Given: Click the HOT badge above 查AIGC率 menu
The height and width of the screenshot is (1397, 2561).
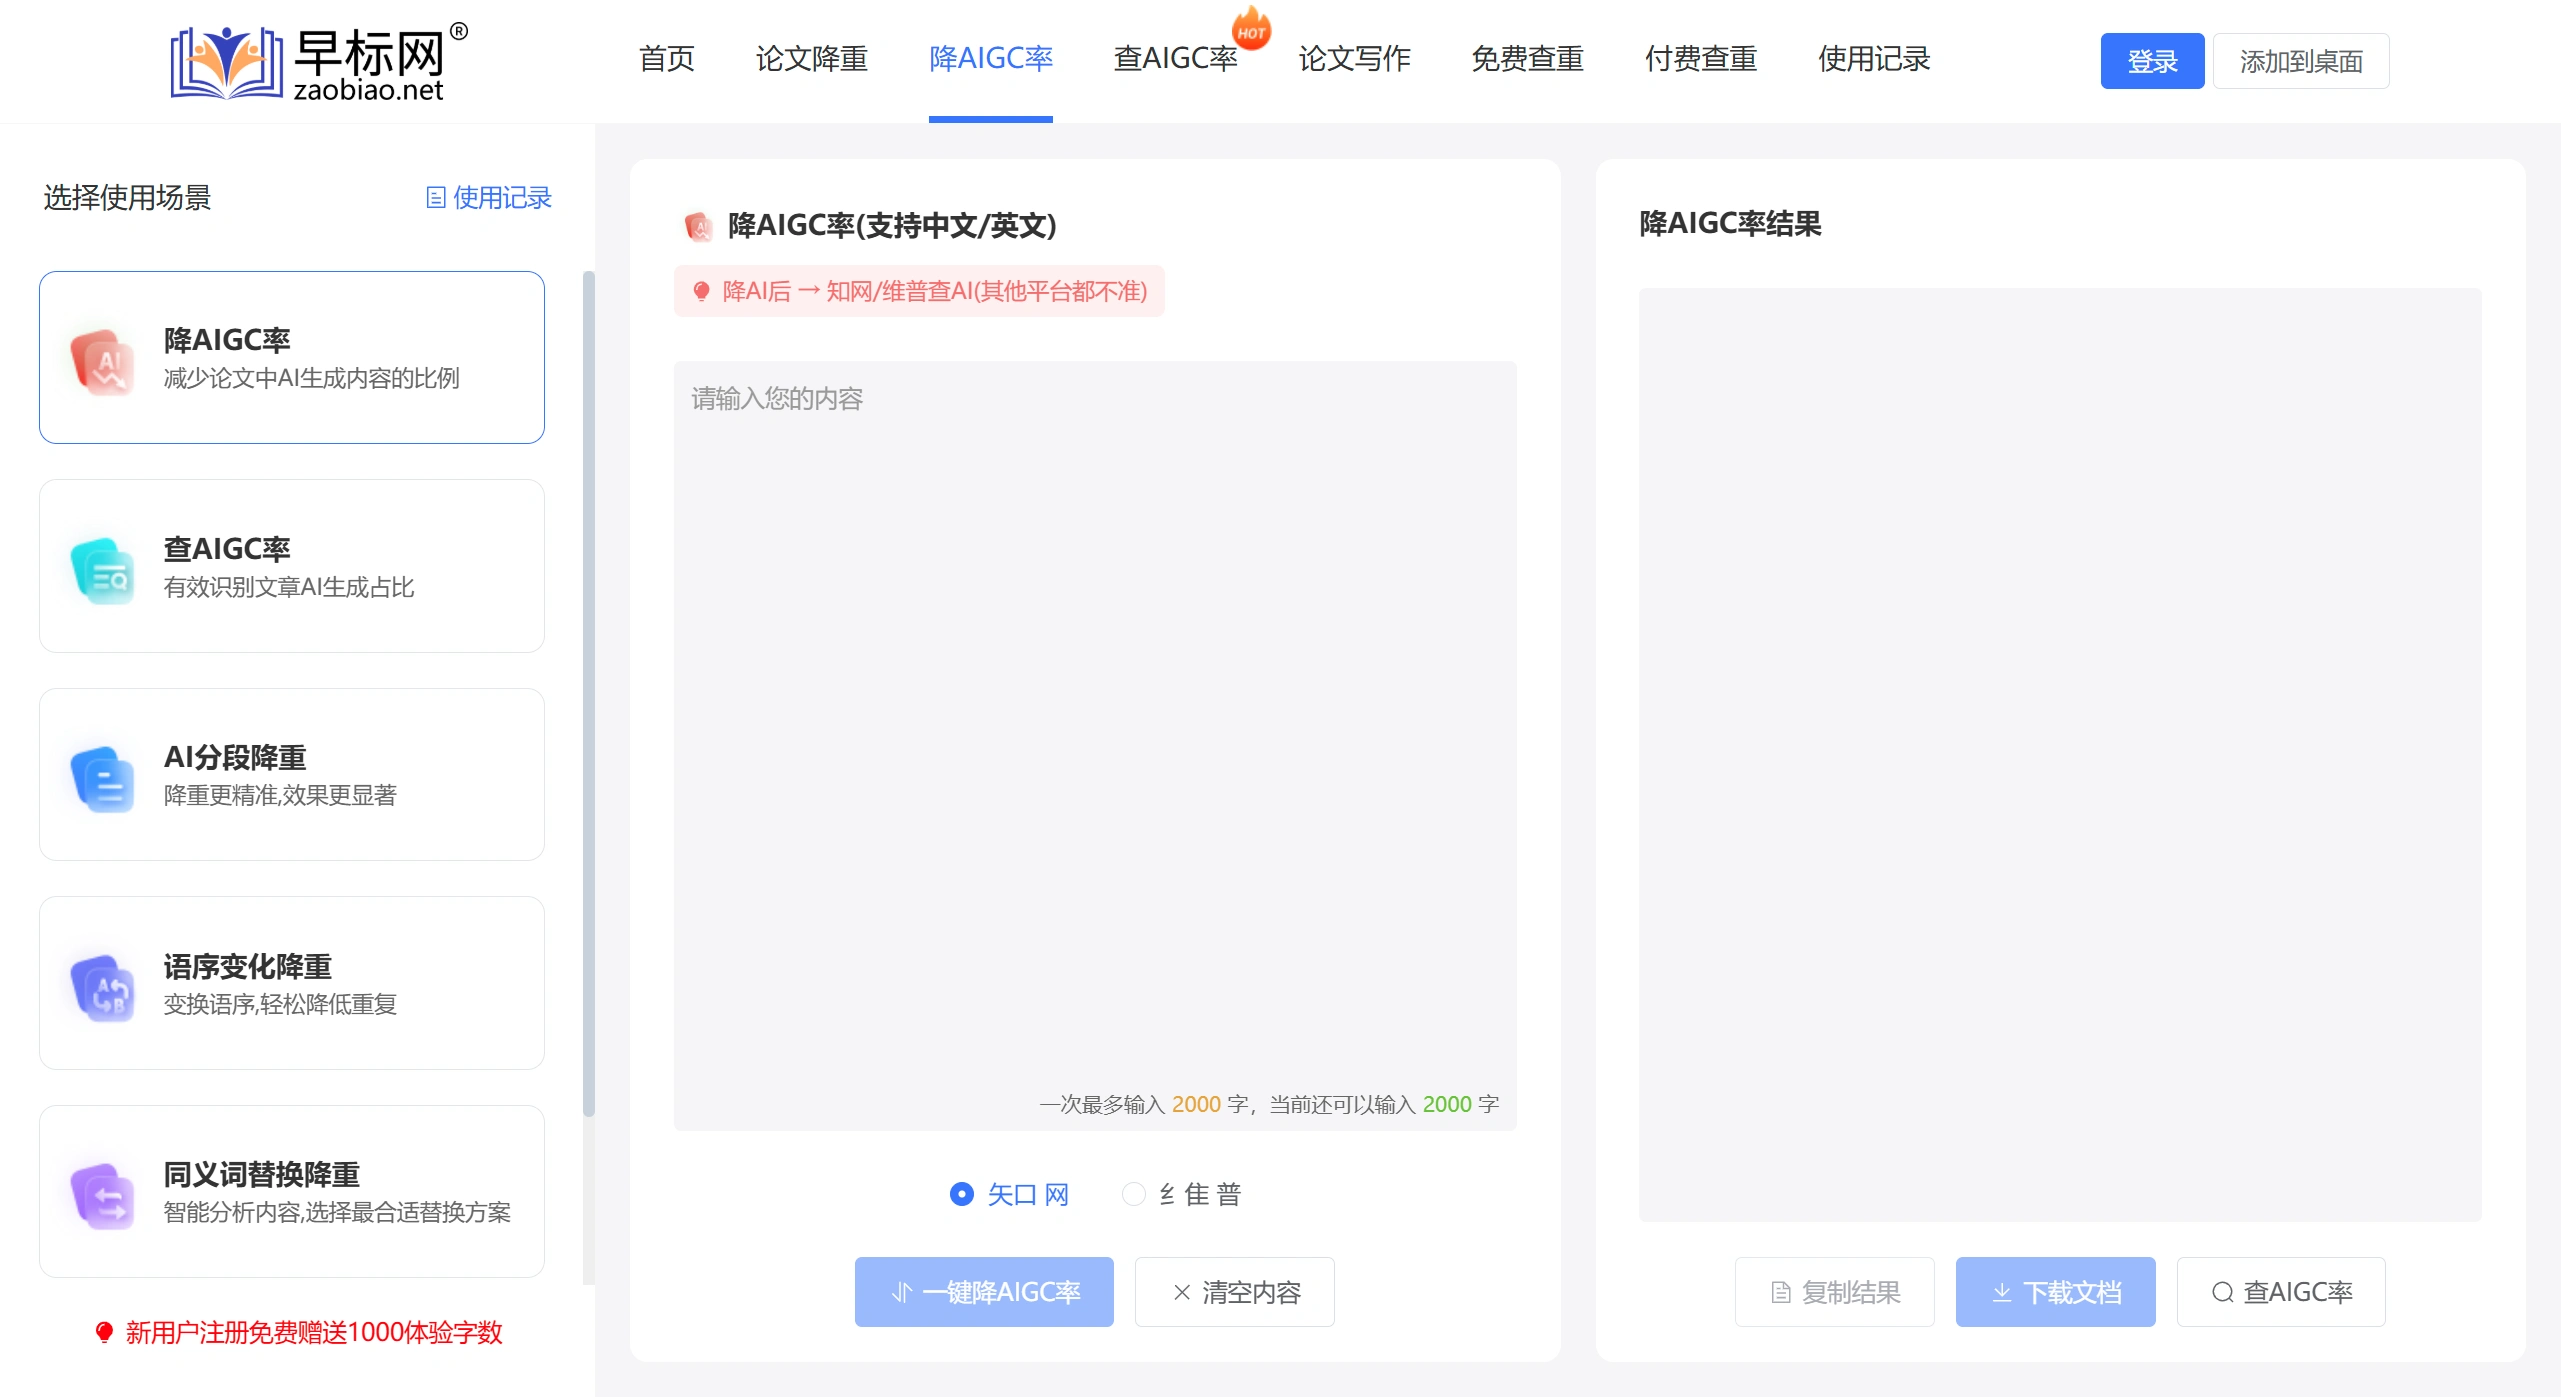Looking at the screenshot, I should click(1250, 28).
